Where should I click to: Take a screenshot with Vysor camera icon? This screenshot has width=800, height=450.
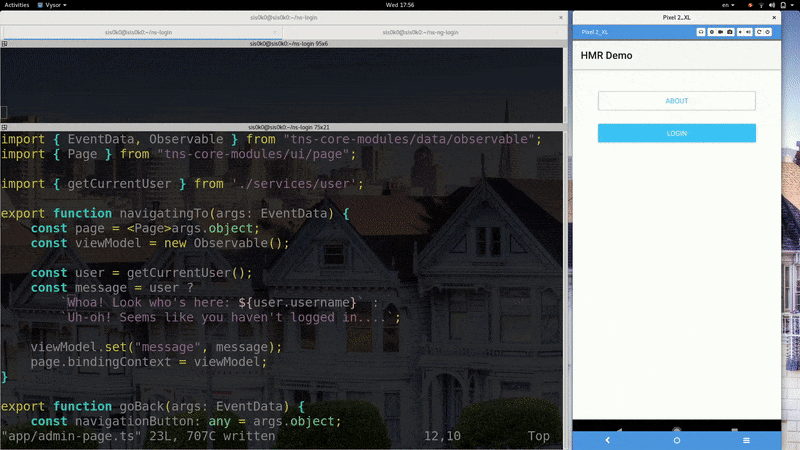pos(729,32)
